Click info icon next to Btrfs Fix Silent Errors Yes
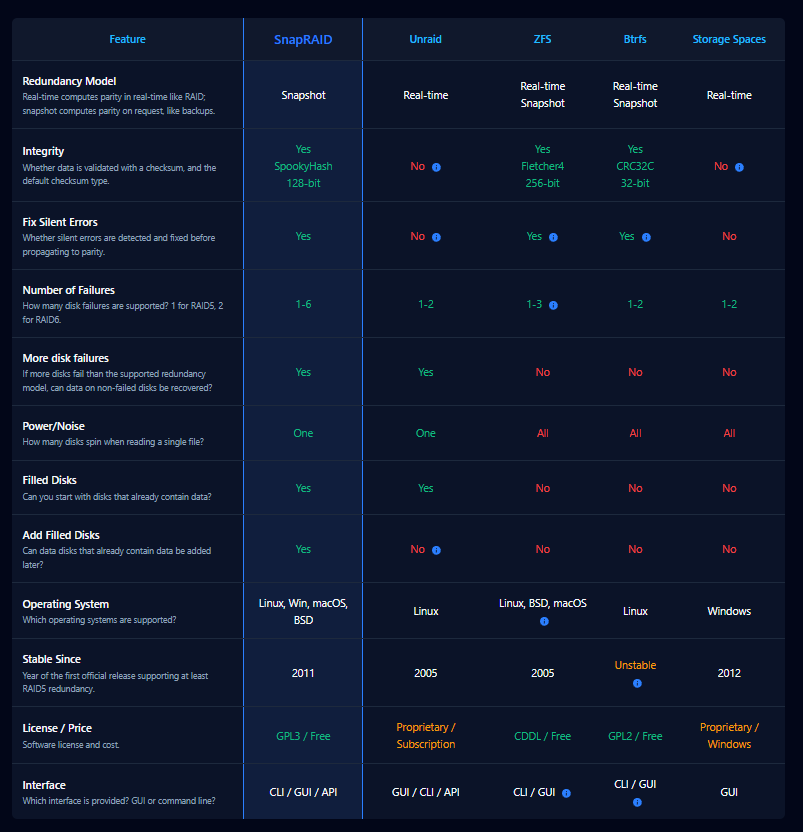803x832 pixels. [646, 237]
